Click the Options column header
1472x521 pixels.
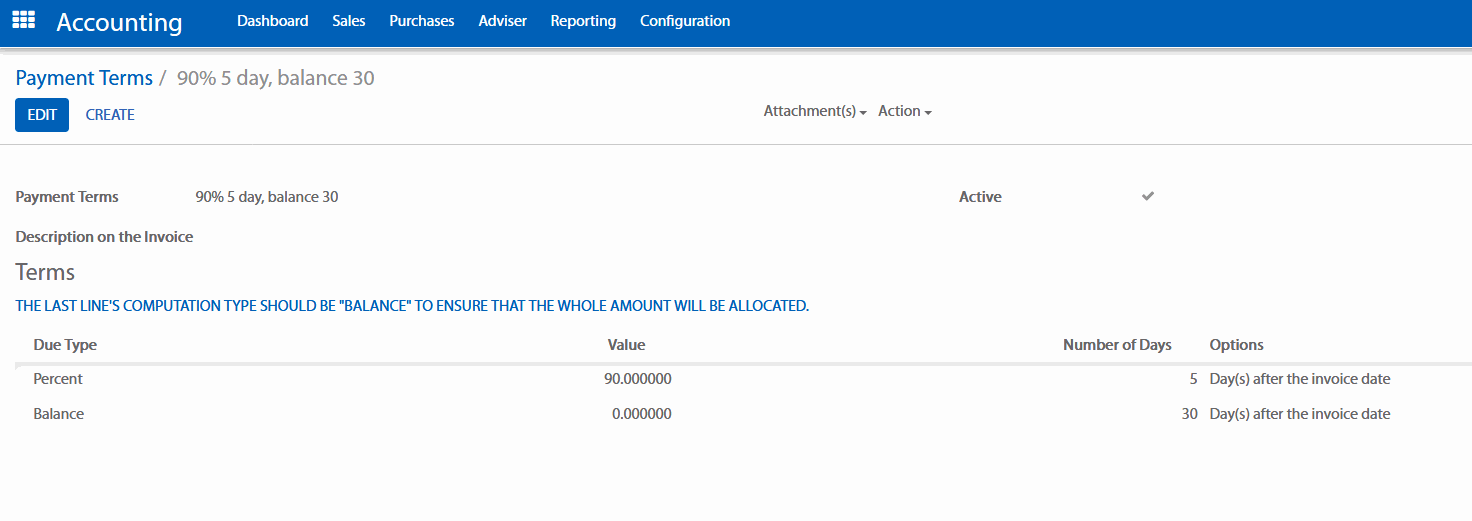1236,345
